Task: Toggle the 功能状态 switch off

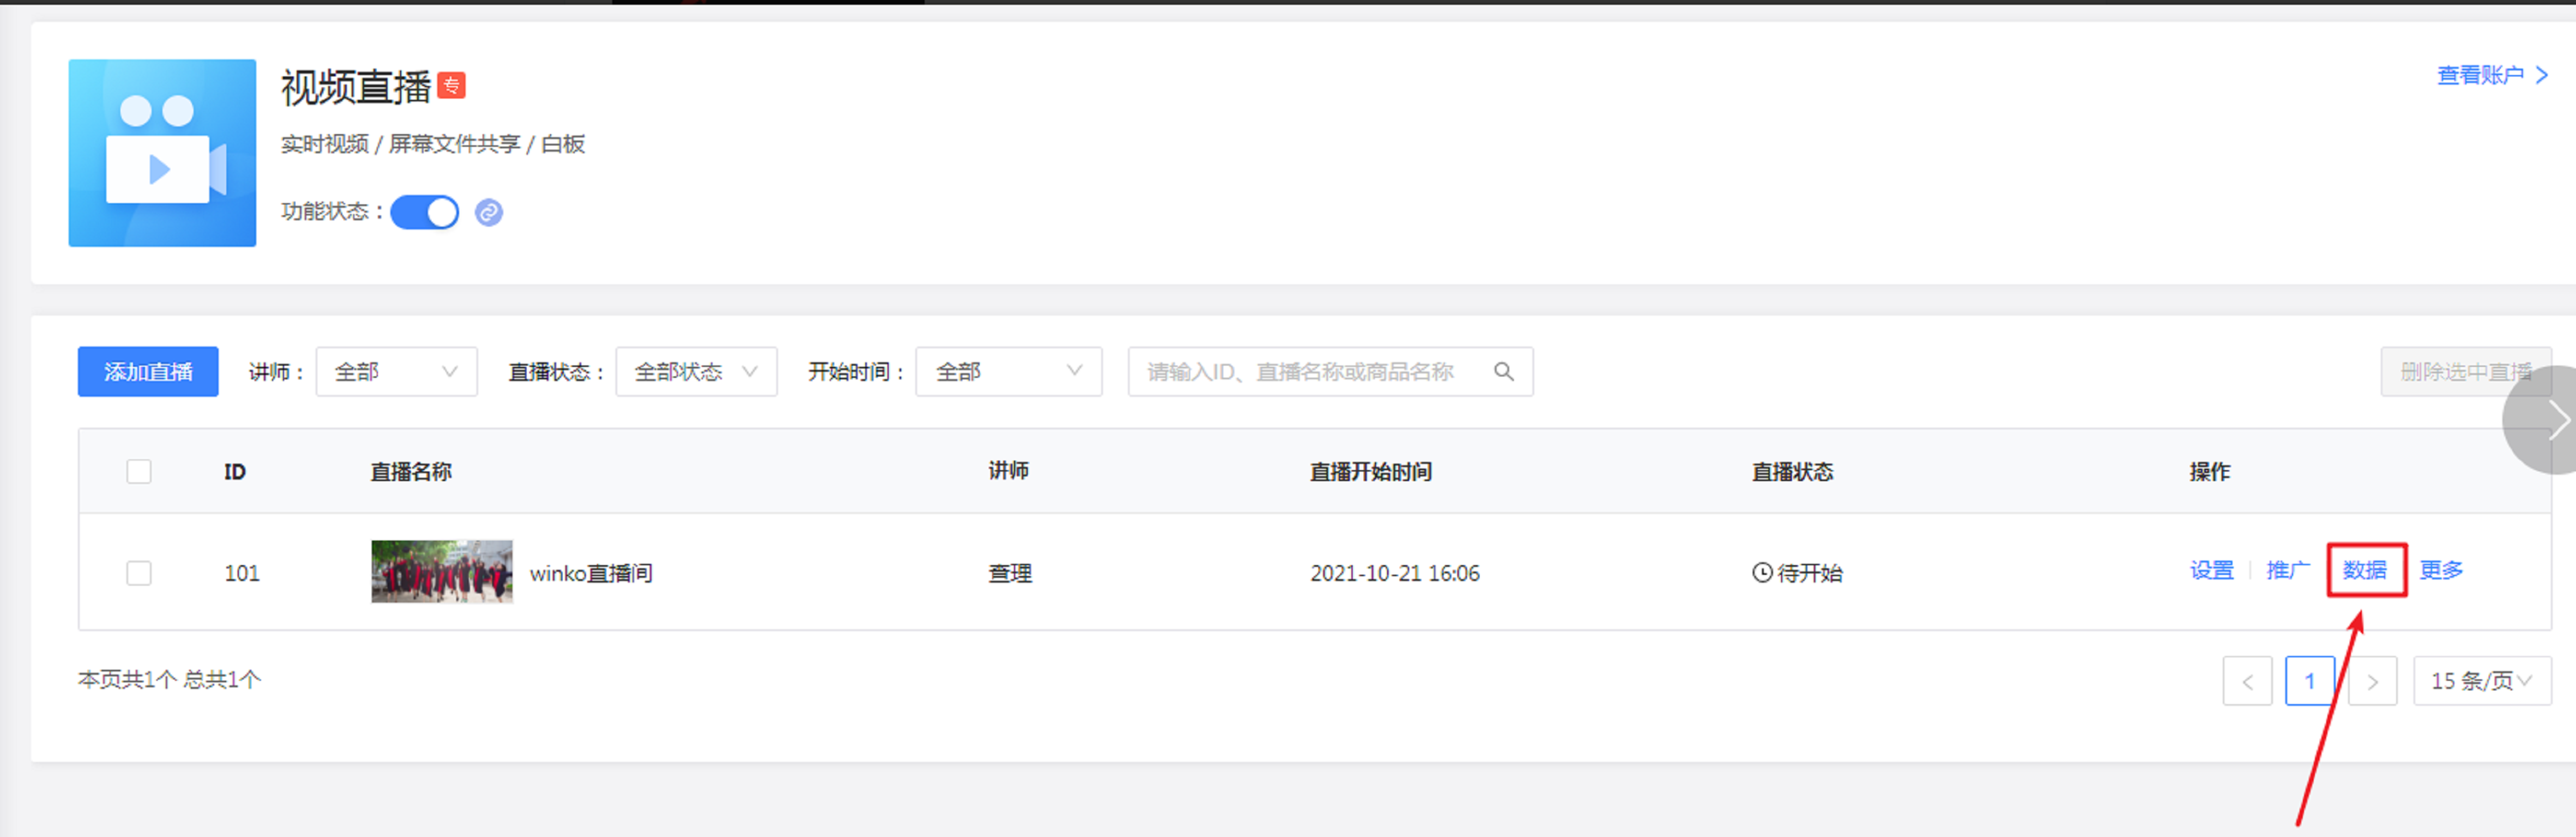Action: (x=425, y=212)
